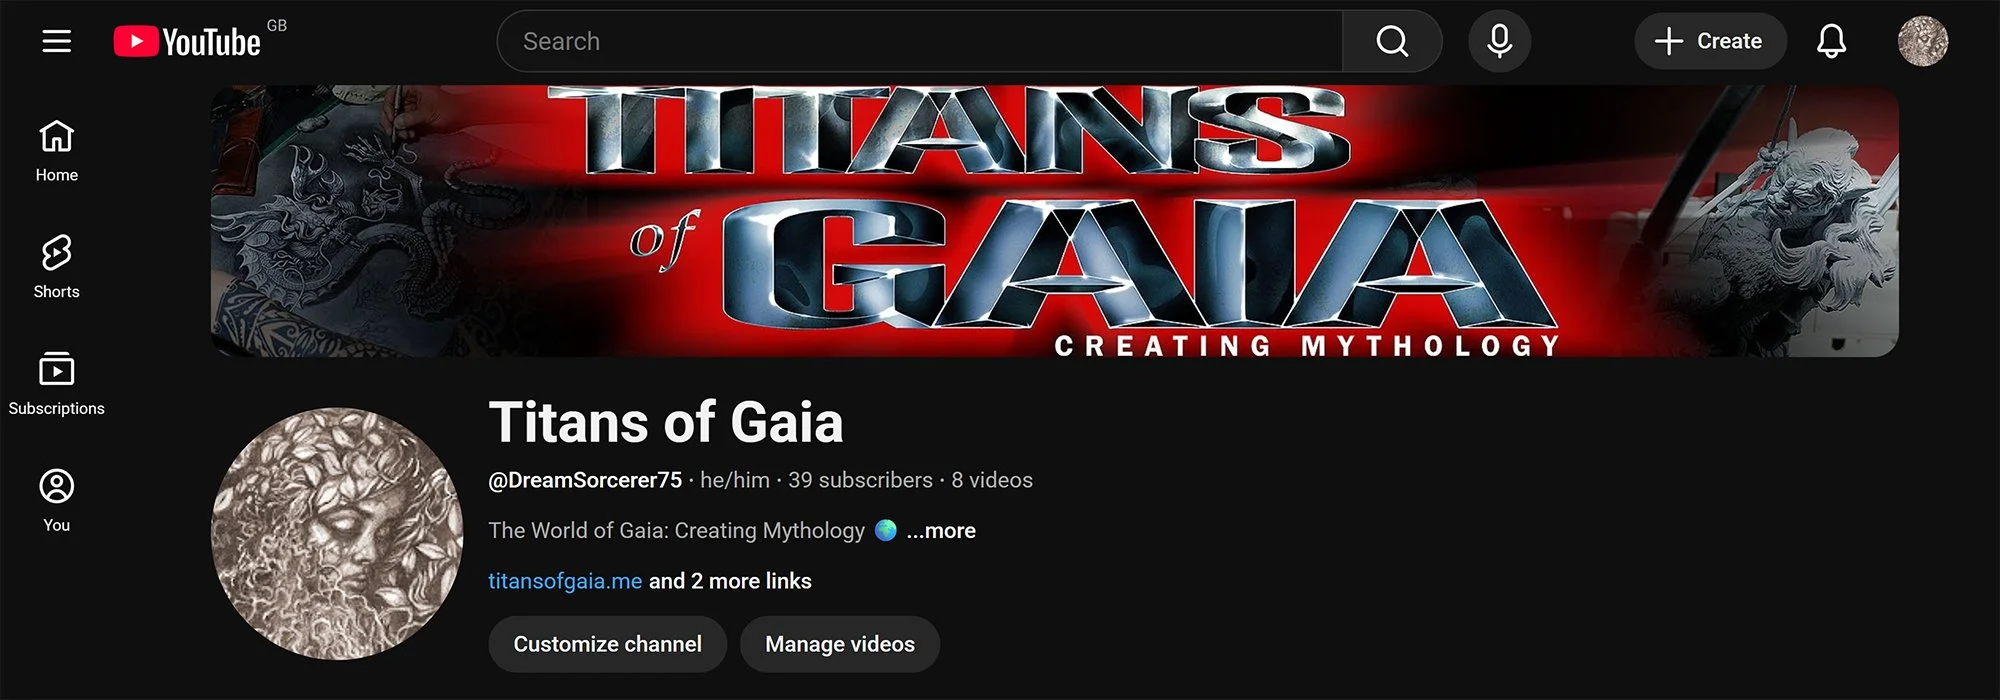Click the Customize channel button
The height and width of the screenshot is (700, 2000).
click(x=607, y=644)
